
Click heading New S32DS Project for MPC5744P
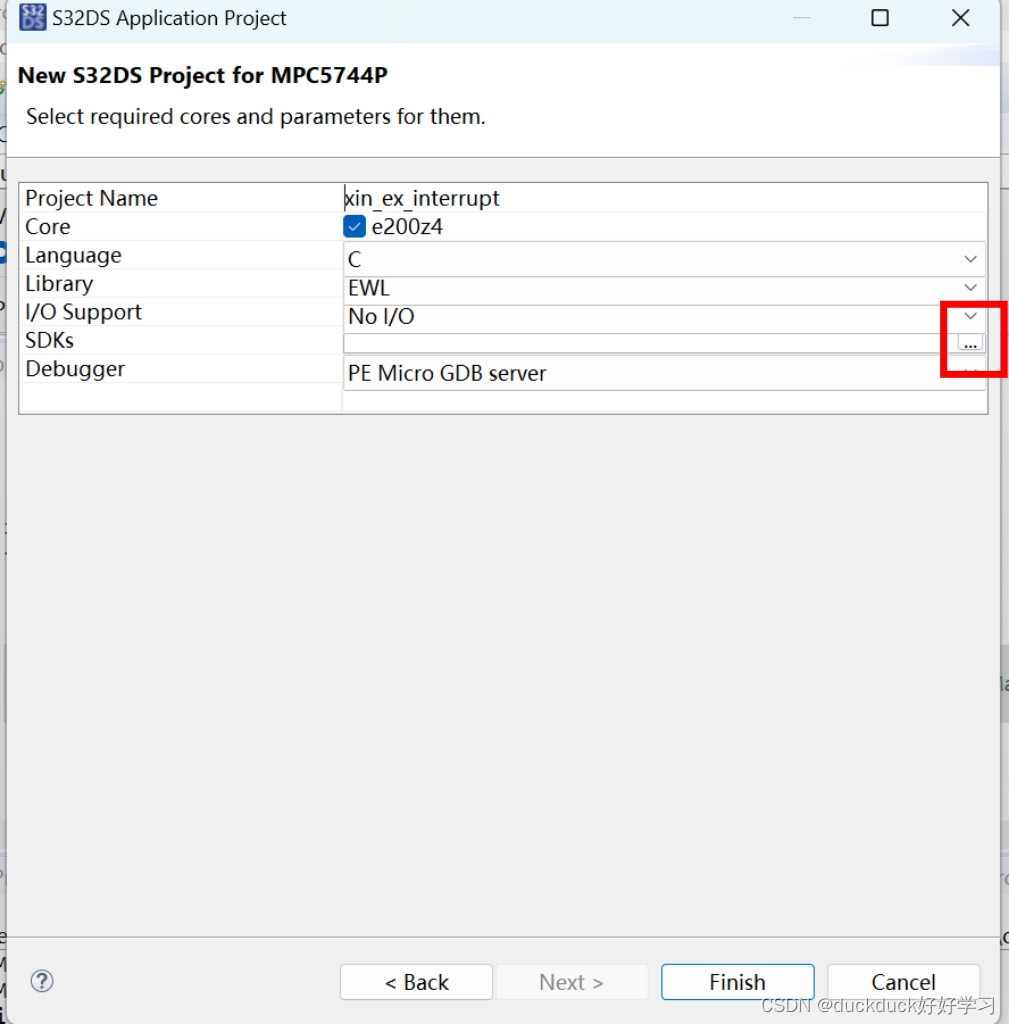[x=202, y=75]
